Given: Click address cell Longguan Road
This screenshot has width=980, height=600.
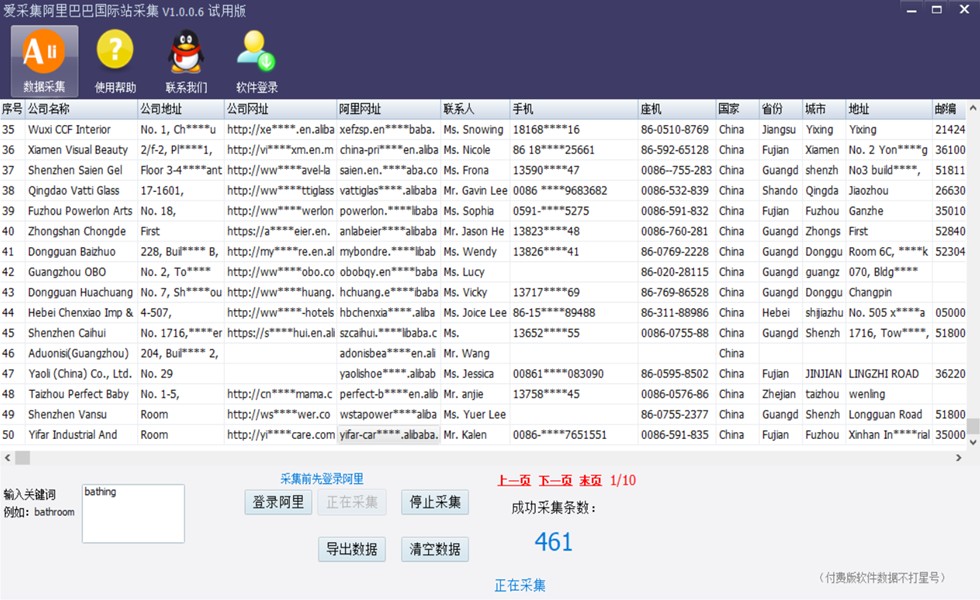Looking at the screenshot, I should pyautogui.click(x=889, y=414).
